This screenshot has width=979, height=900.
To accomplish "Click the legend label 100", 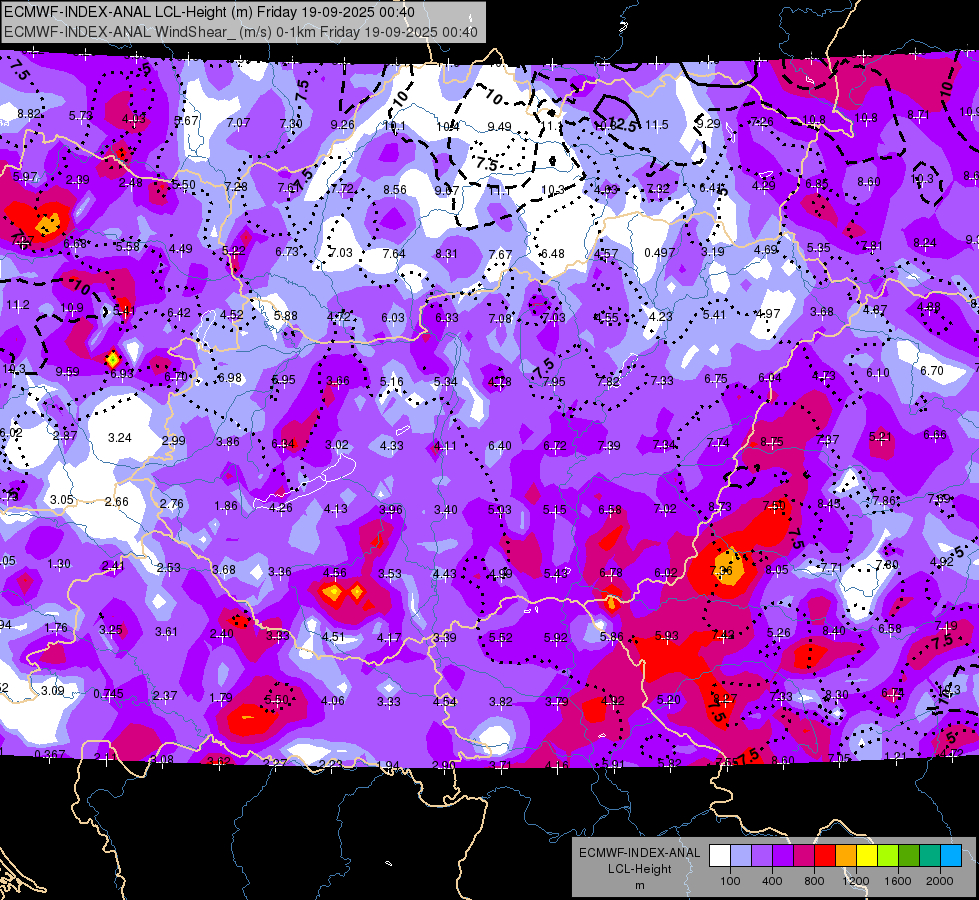I will pyautogui.click(x=730, y=881).
